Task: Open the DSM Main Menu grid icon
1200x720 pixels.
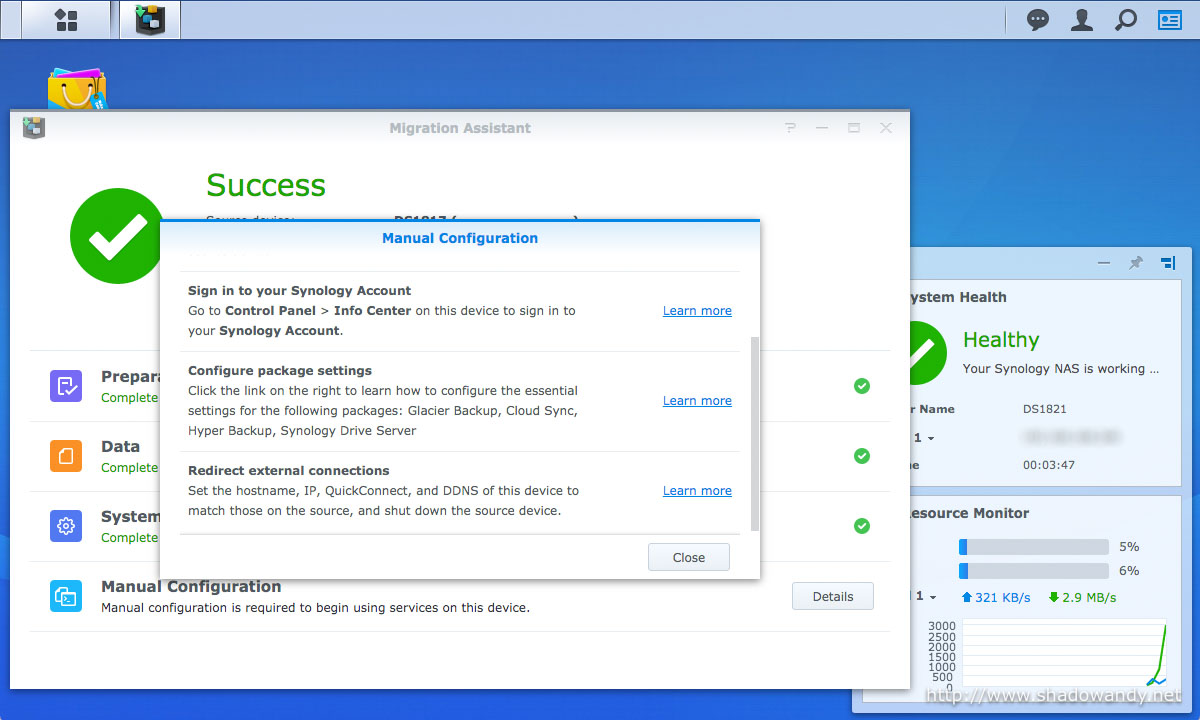Action: click(x=66, y=19)
